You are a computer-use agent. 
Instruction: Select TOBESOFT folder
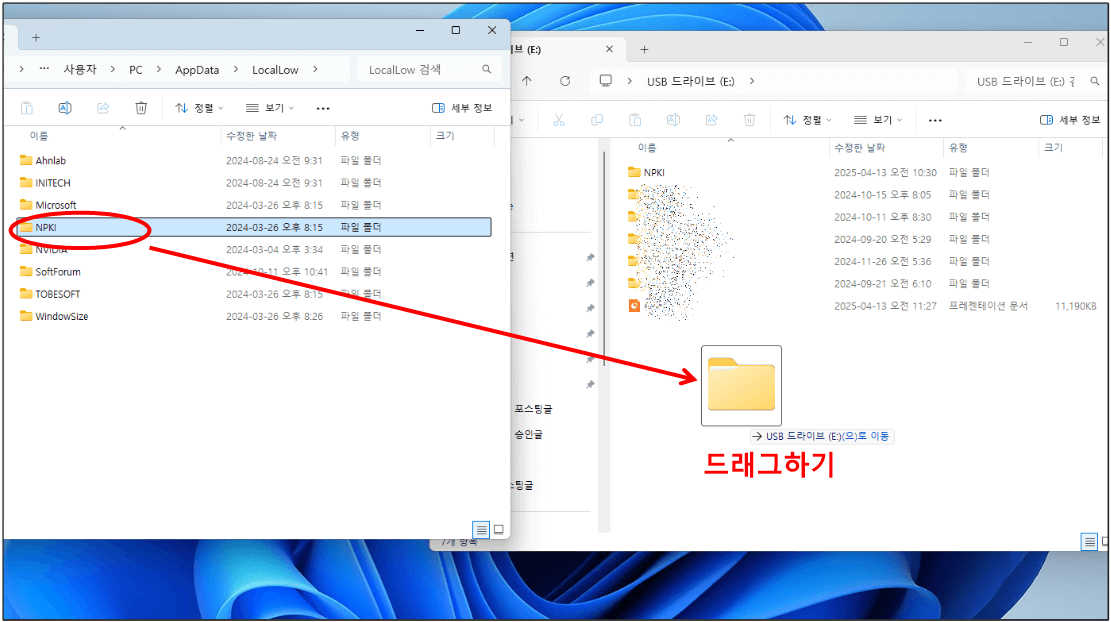pos(255,294)
